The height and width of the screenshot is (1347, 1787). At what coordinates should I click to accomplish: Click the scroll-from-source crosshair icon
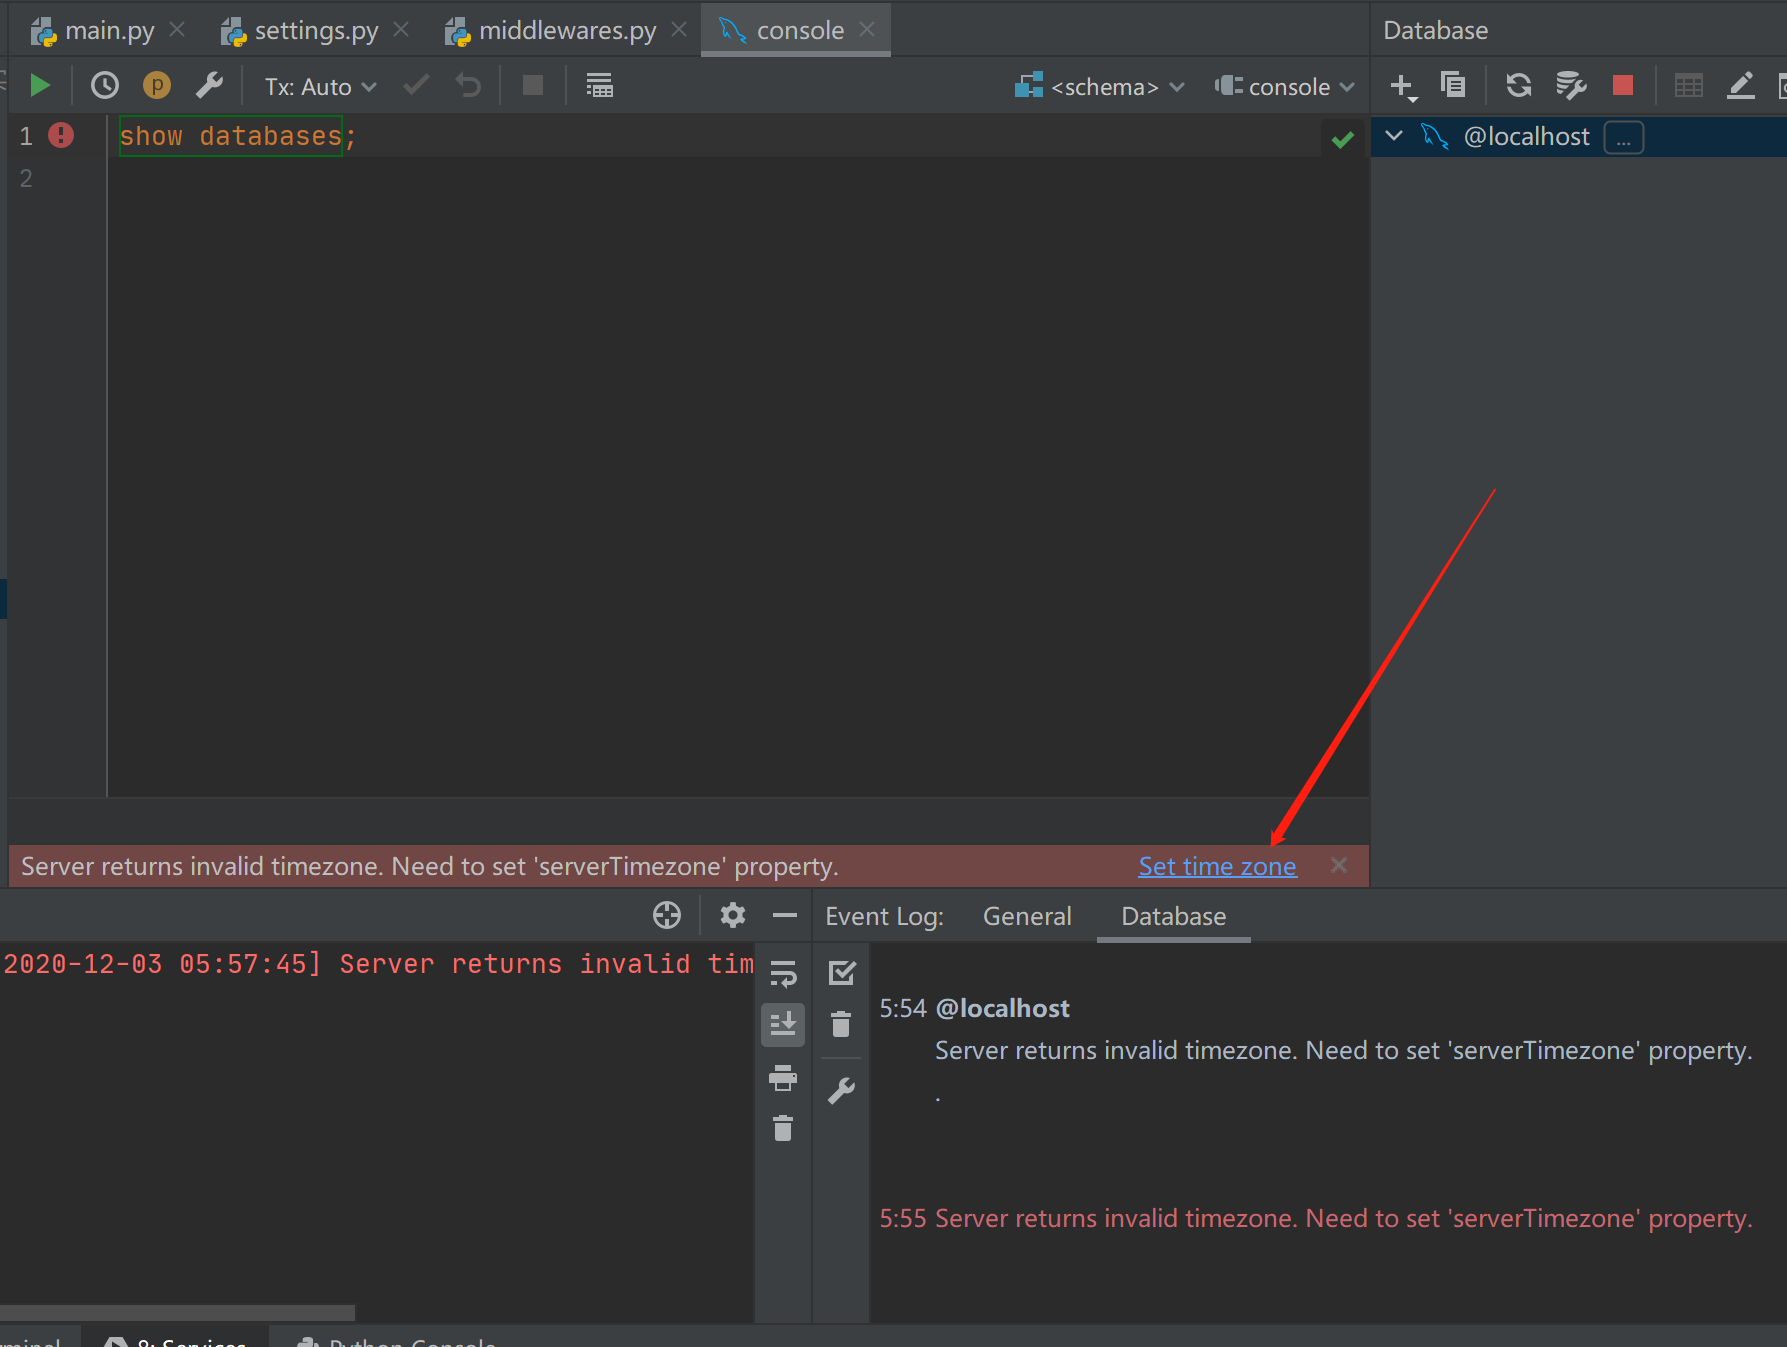coord(667,915)
